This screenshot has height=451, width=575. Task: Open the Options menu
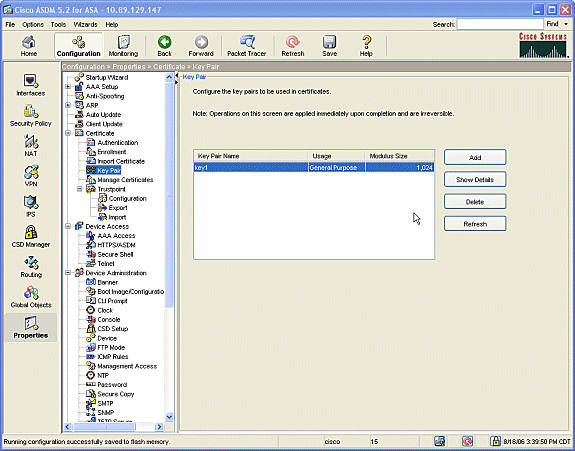(x=33, y=25)
